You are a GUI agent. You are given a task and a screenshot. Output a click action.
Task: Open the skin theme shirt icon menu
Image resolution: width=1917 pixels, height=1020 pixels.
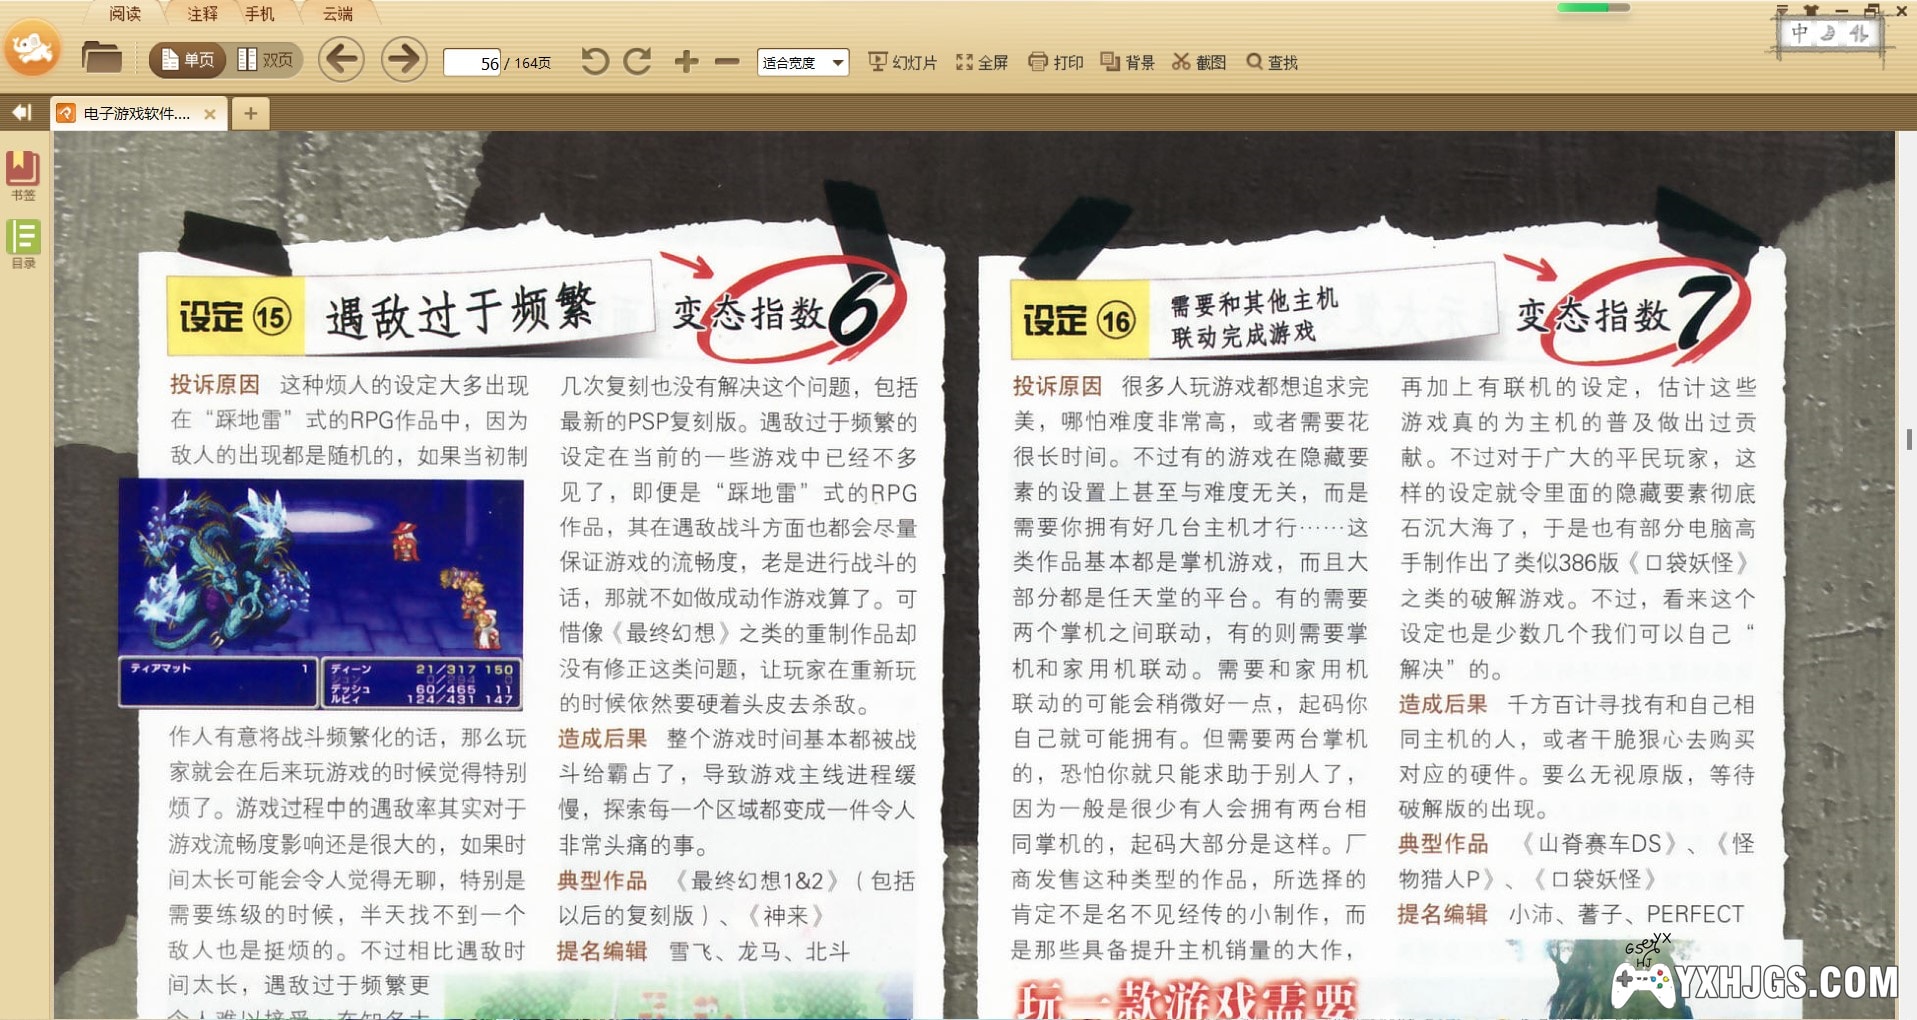(1810, 11)
